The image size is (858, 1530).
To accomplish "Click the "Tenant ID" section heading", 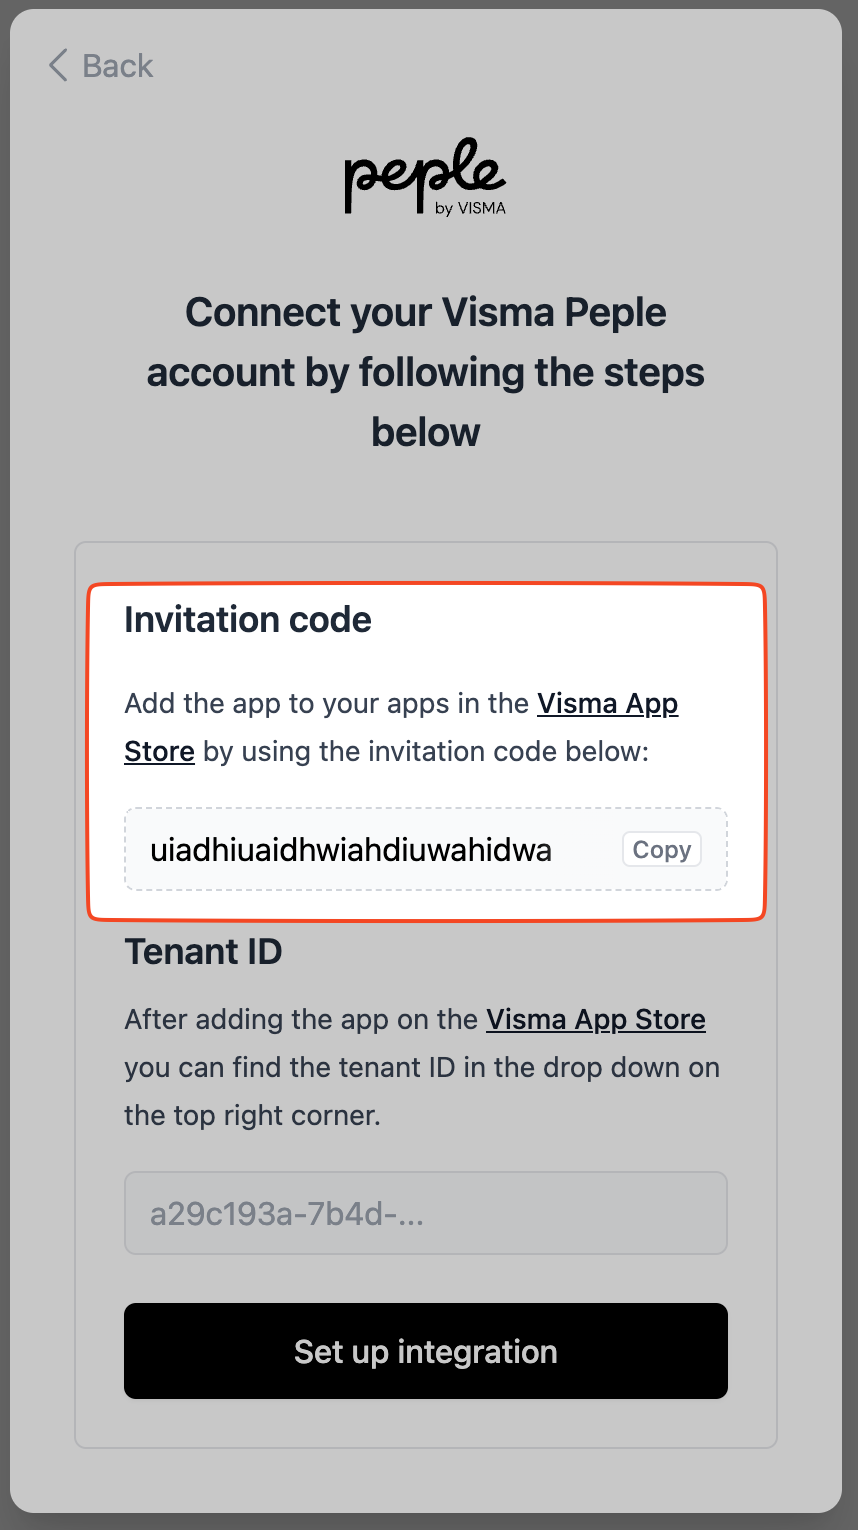I will (203, 951).
